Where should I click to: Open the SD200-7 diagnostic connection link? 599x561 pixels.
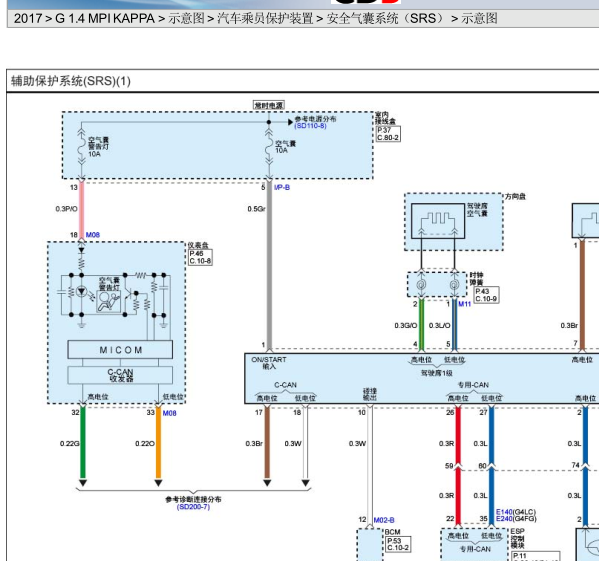[193, 507]
